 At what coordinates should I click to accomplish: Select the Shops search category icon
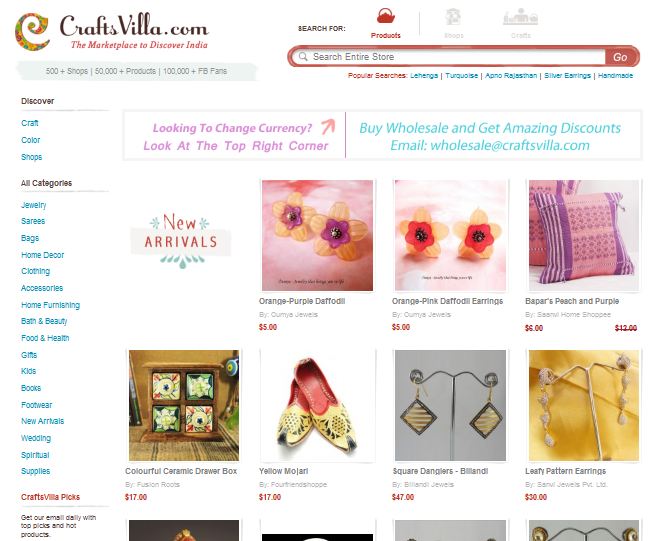coord(453,17)
